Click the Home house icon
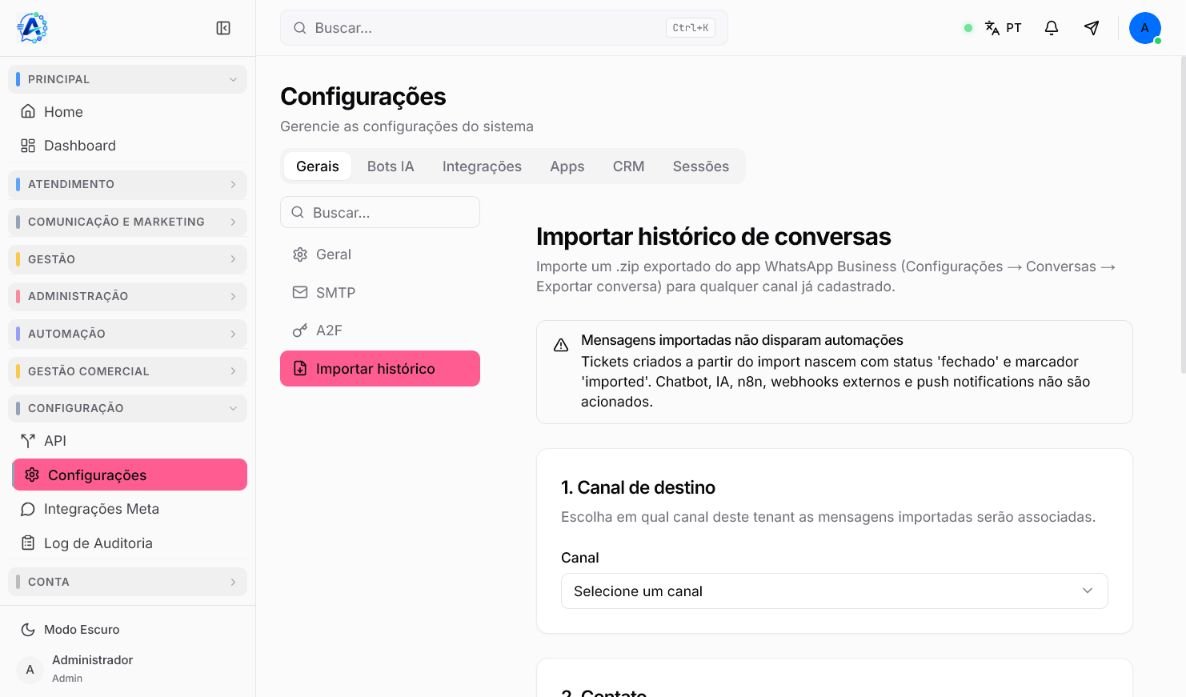 click(x=28, y=111)
